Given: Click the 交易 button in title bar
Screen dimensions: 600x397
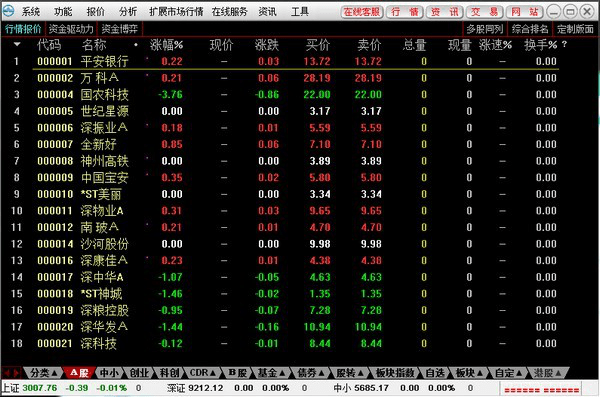Looking at the screenshot, I should (484, 12).
